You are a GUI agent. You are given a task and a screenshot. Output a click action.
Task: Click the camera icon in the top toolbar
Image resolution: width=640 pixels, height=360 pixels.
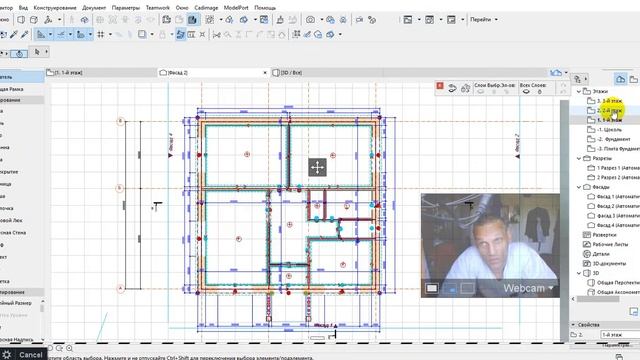coord(311,20)
